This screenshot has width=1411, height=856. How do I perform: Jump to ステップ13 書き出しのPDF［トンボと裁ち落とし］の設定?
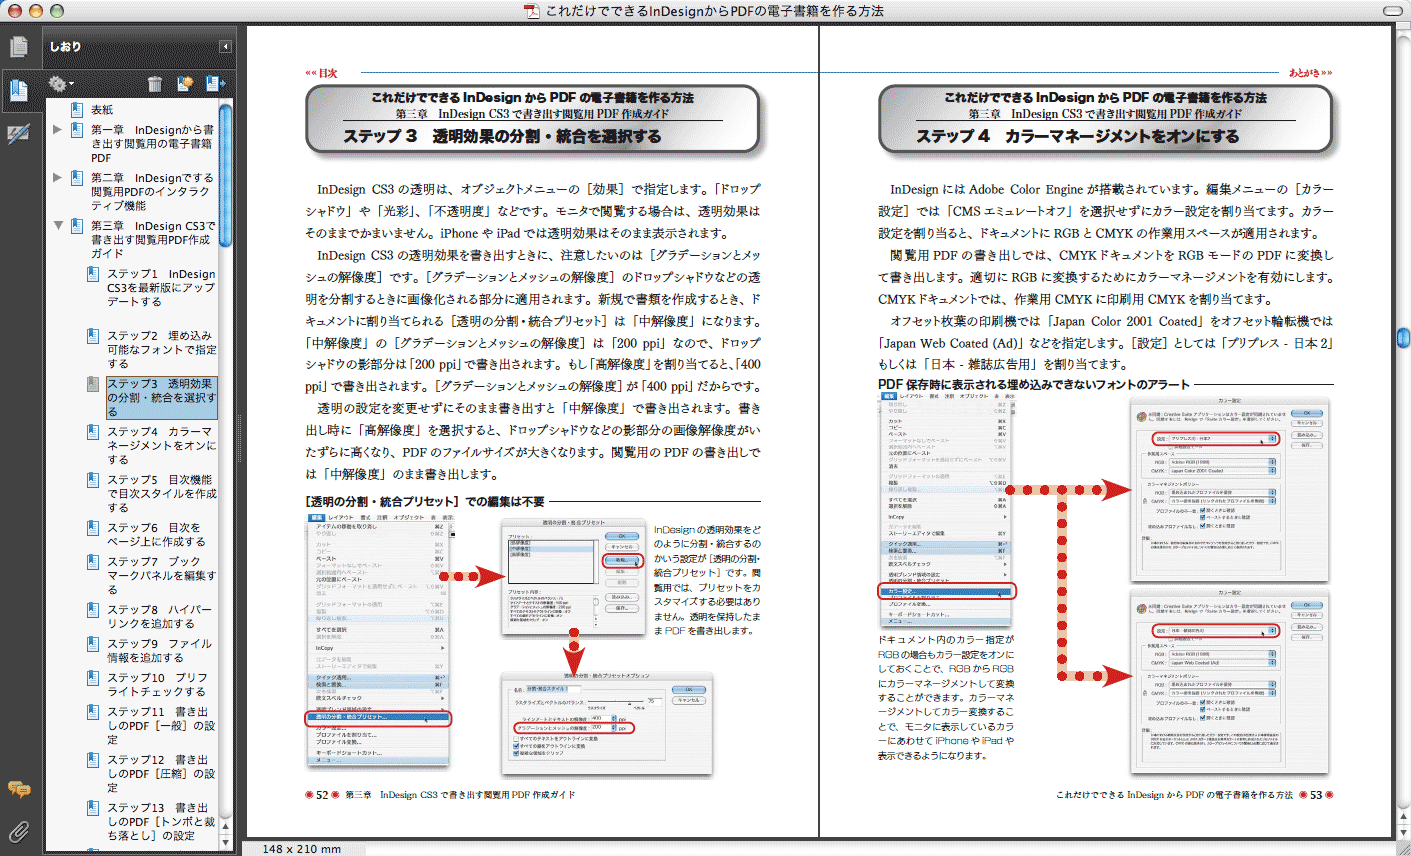161,822
